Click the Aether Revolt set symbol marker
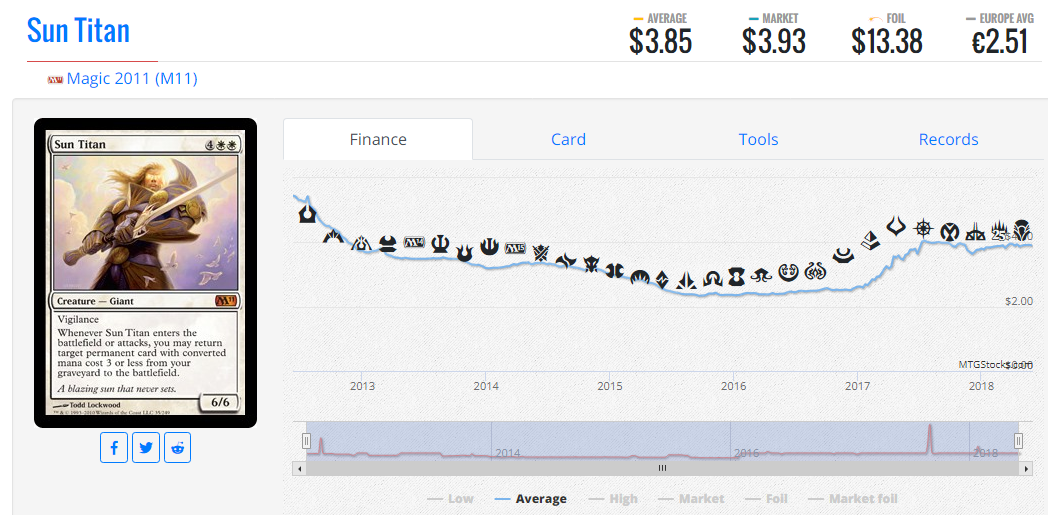 (x=817, y=271)
